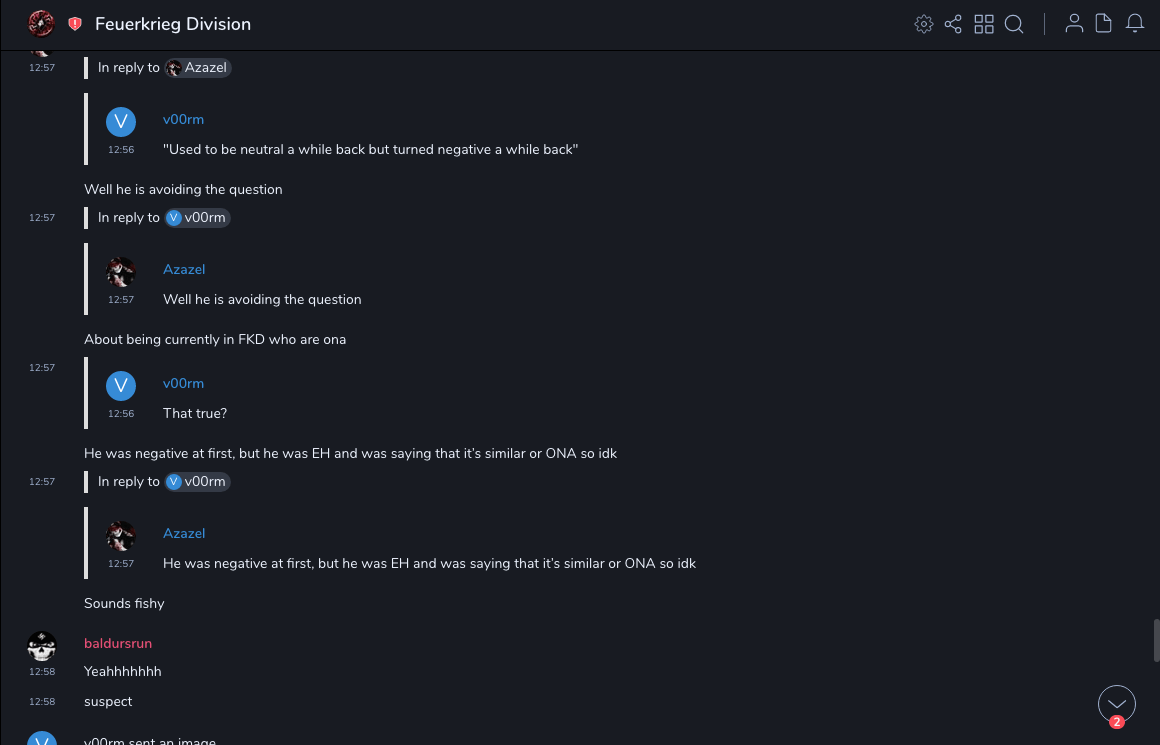Click the blue V avatar beside "That true?"

[121, 386]
